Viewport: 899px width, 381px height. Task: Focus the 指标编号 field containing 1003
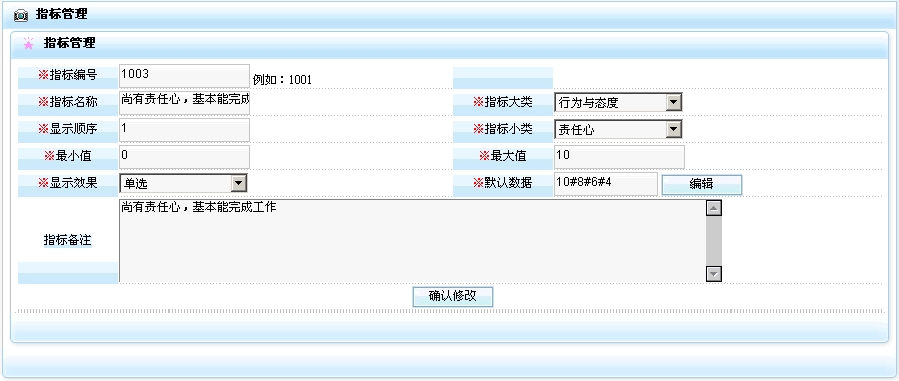coord(185,76)
